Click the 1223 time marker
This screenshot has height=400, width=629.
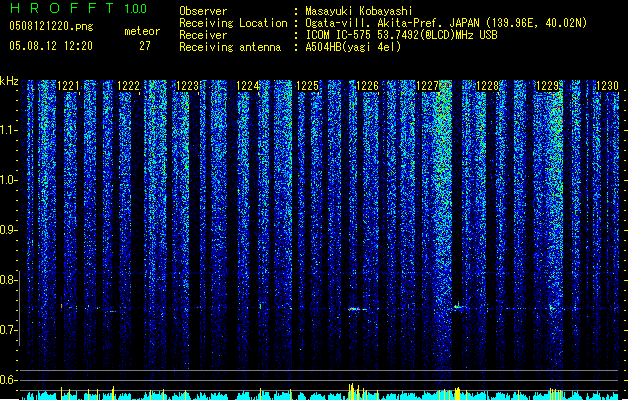[x=188, y=86]
